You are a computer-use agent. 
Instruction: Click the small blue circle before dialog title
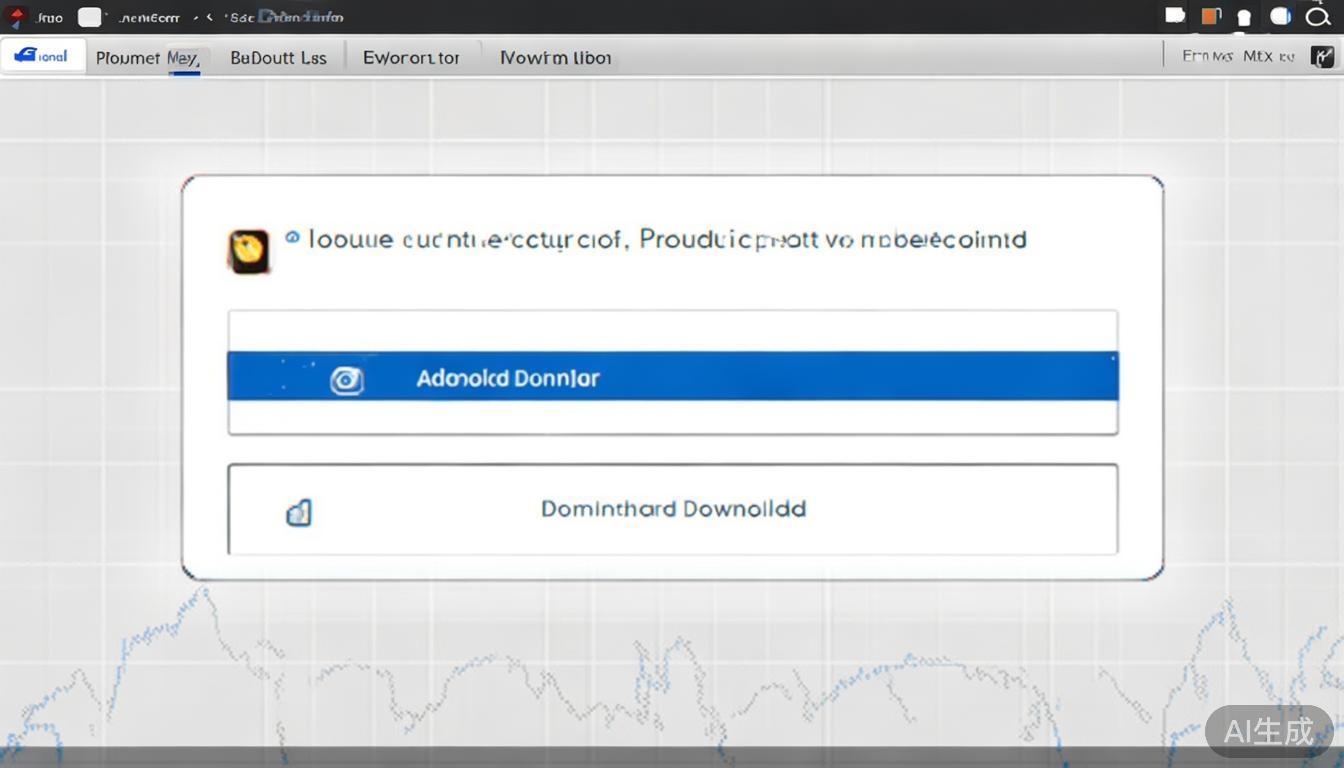(x=292, y=238)
